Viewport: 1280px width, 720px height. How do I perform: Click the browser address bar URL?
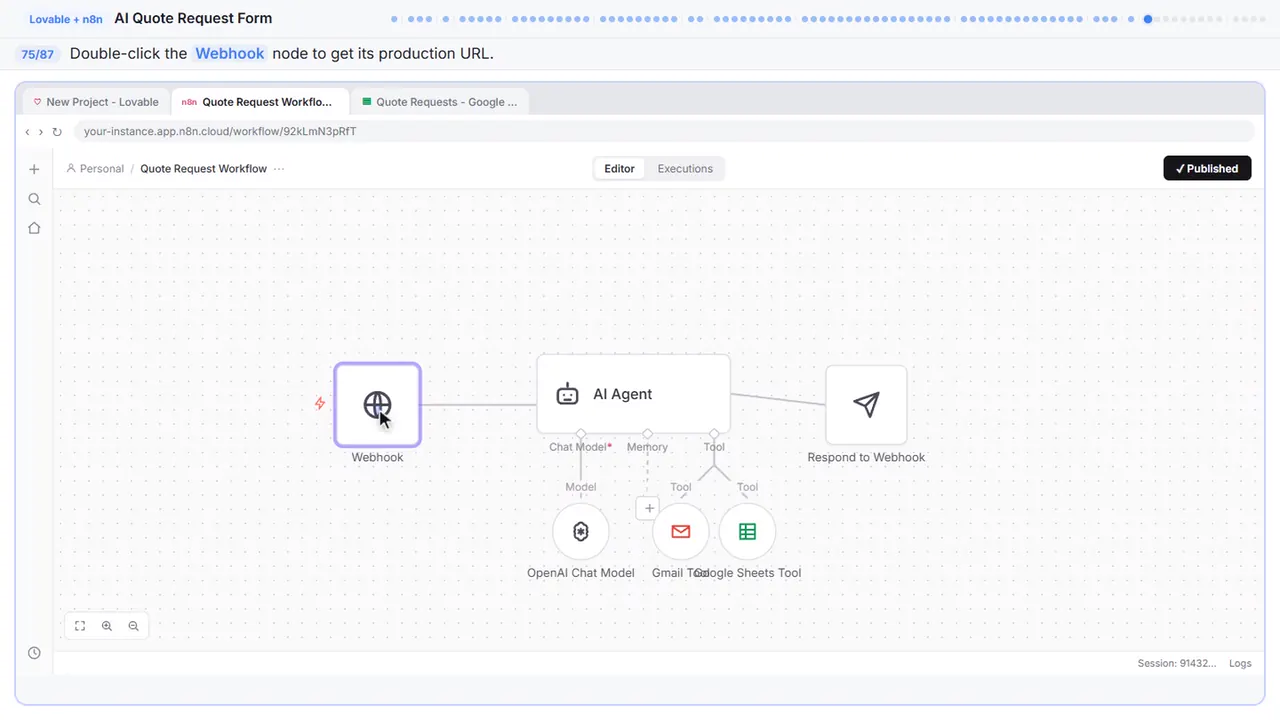[x=220, y=132]
